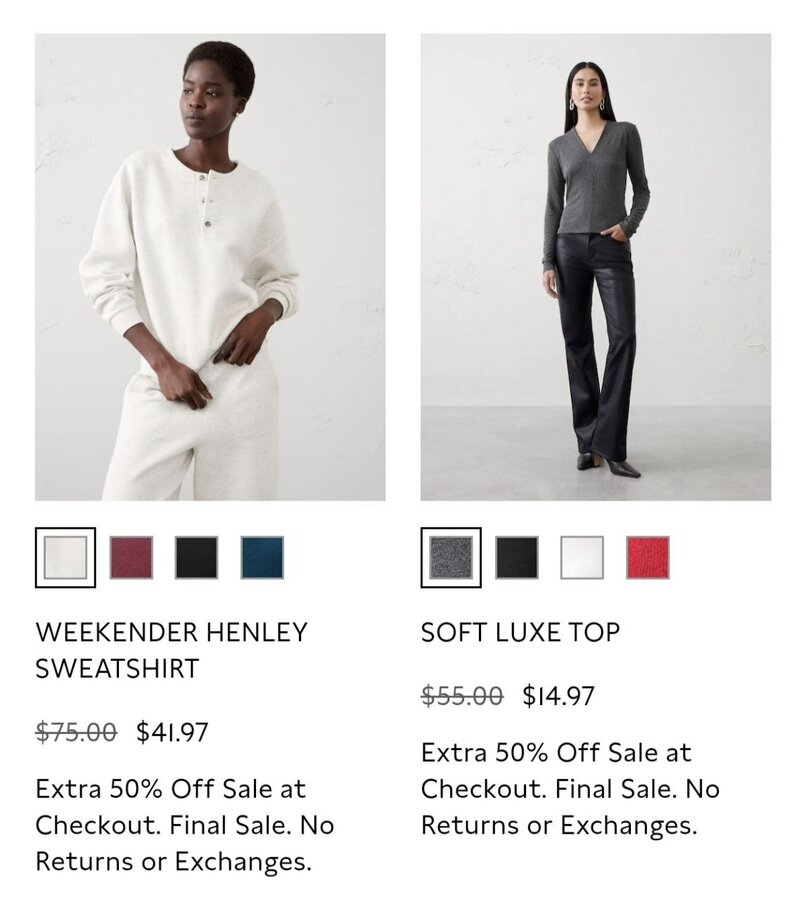806x900 pixels.
Task: Choose the burgundy swatch for Weekender Henley
Action: 131,557
